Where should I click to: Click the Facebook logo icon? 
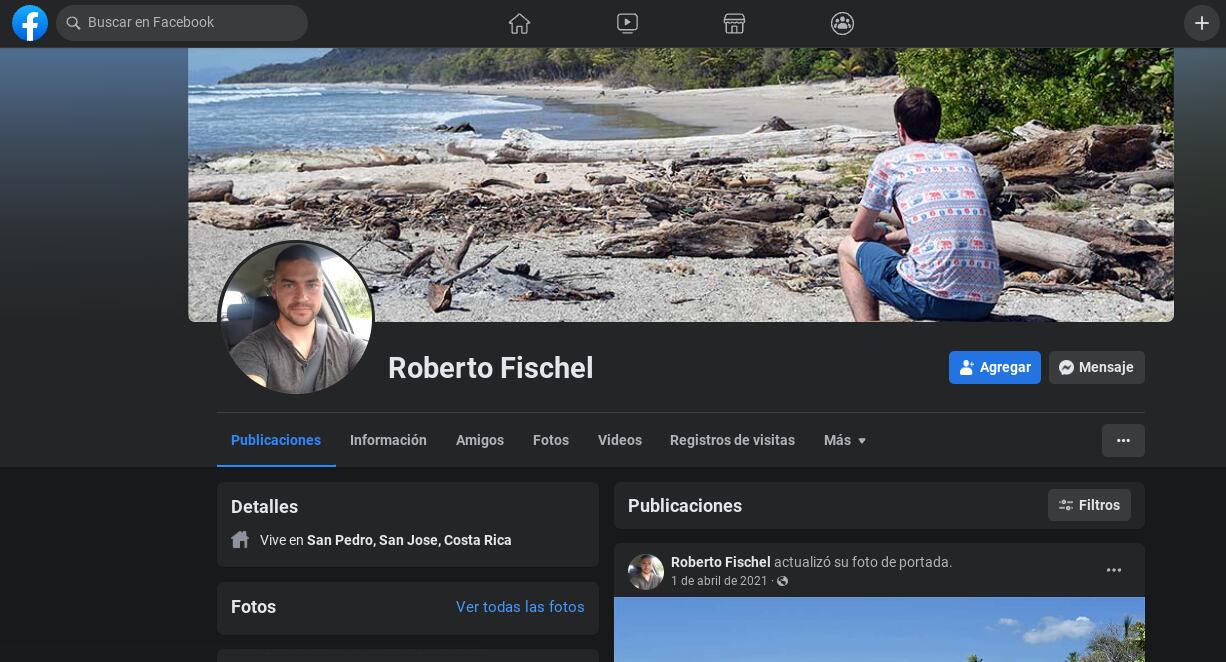pyautogui.click(x=30, y=23)
